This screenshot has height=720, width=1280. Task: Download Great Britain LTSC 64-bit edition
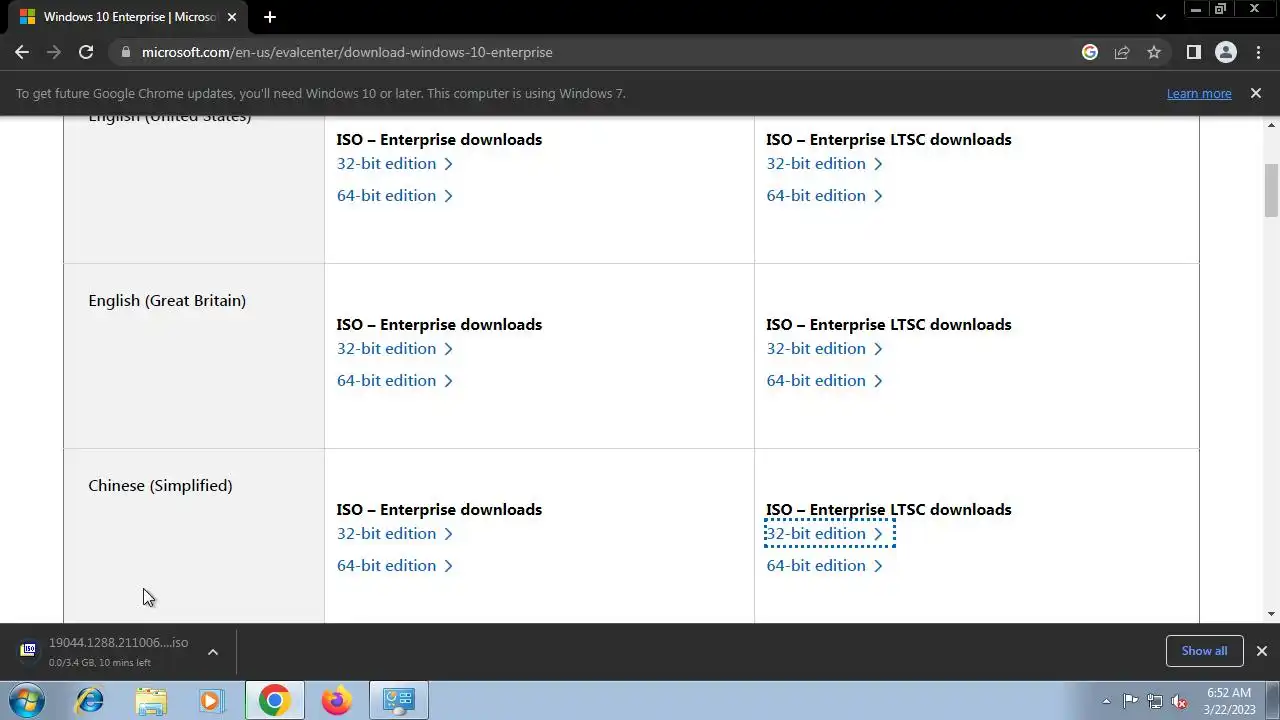pos(825,381)
